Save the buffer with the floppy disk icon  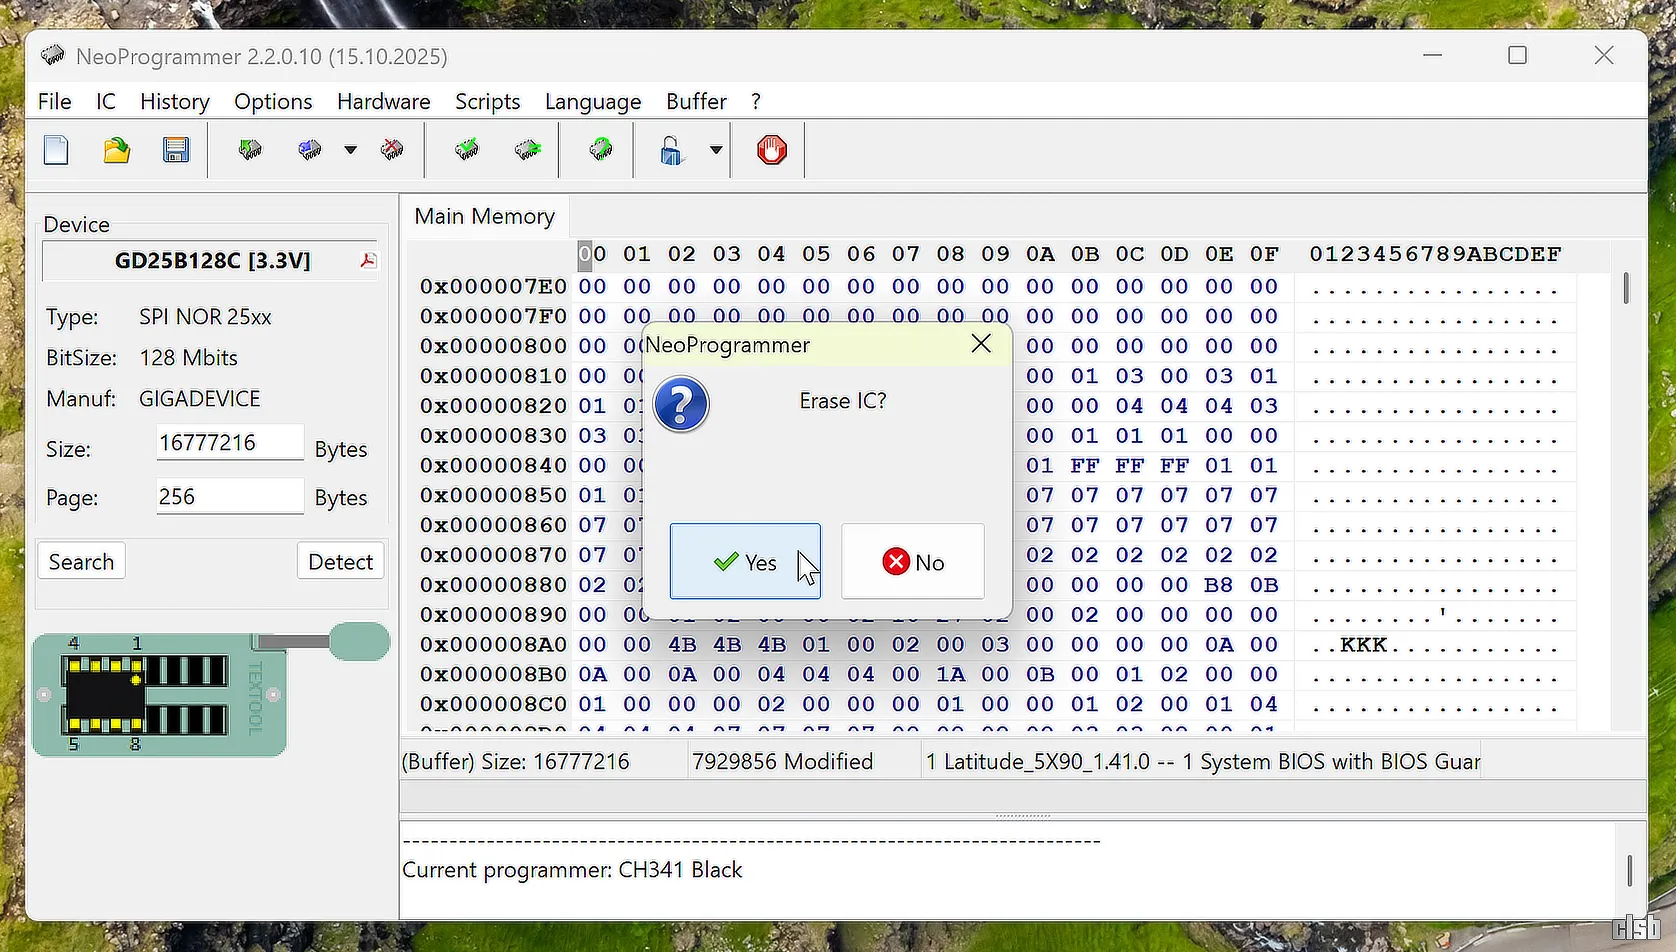click(x=176, y=151)
